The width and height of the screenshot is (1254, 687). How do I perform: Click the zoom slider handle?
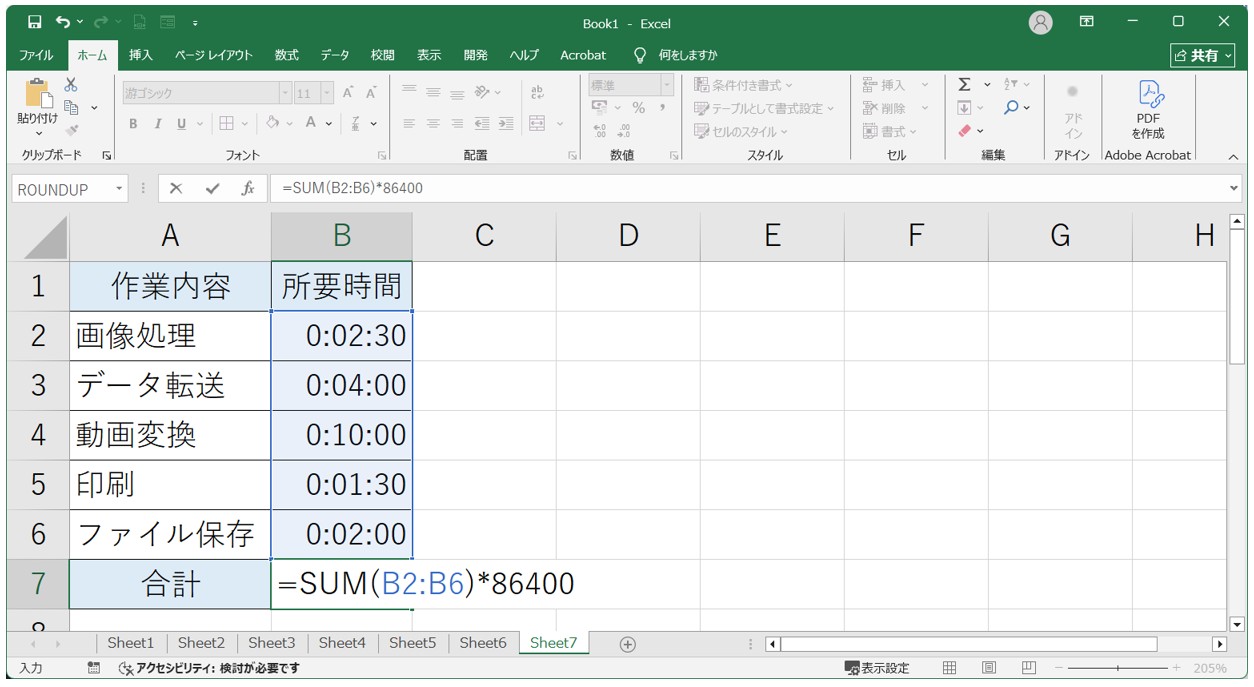pos(1117,668)
